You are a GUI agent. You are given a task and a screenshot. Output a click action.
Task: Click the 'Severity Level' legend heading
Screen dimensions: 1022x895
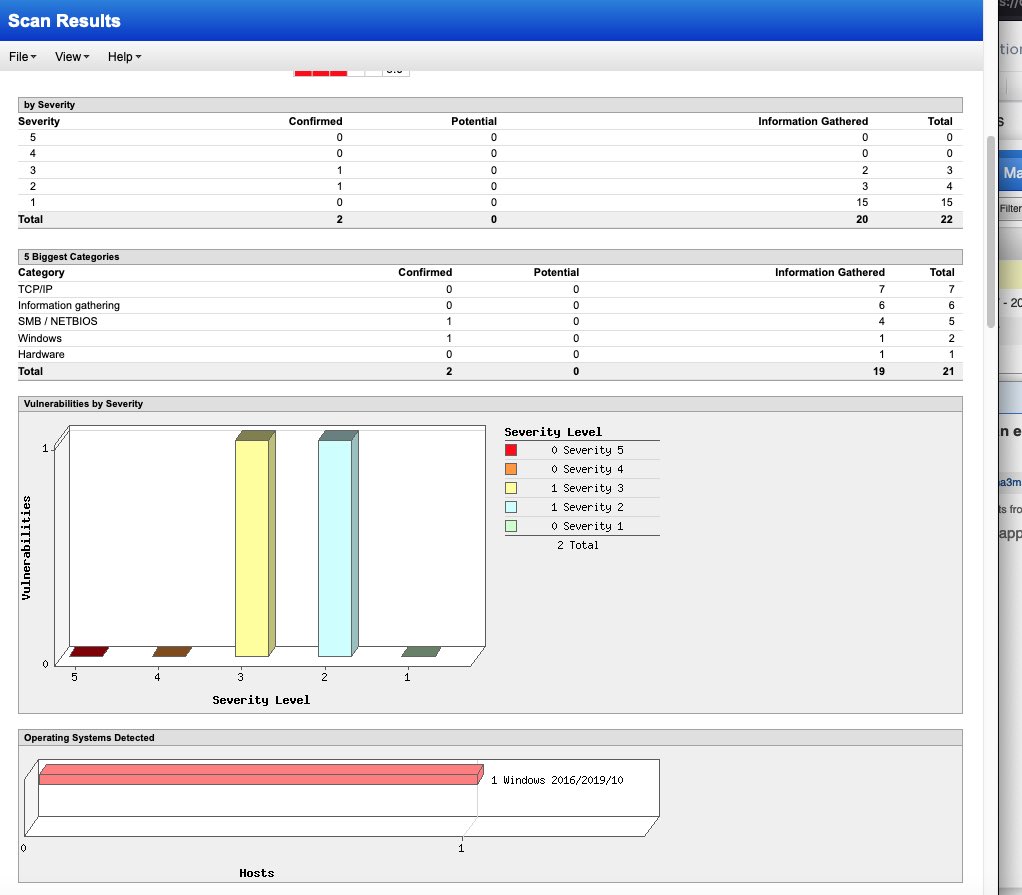click(x=553, y=432)
